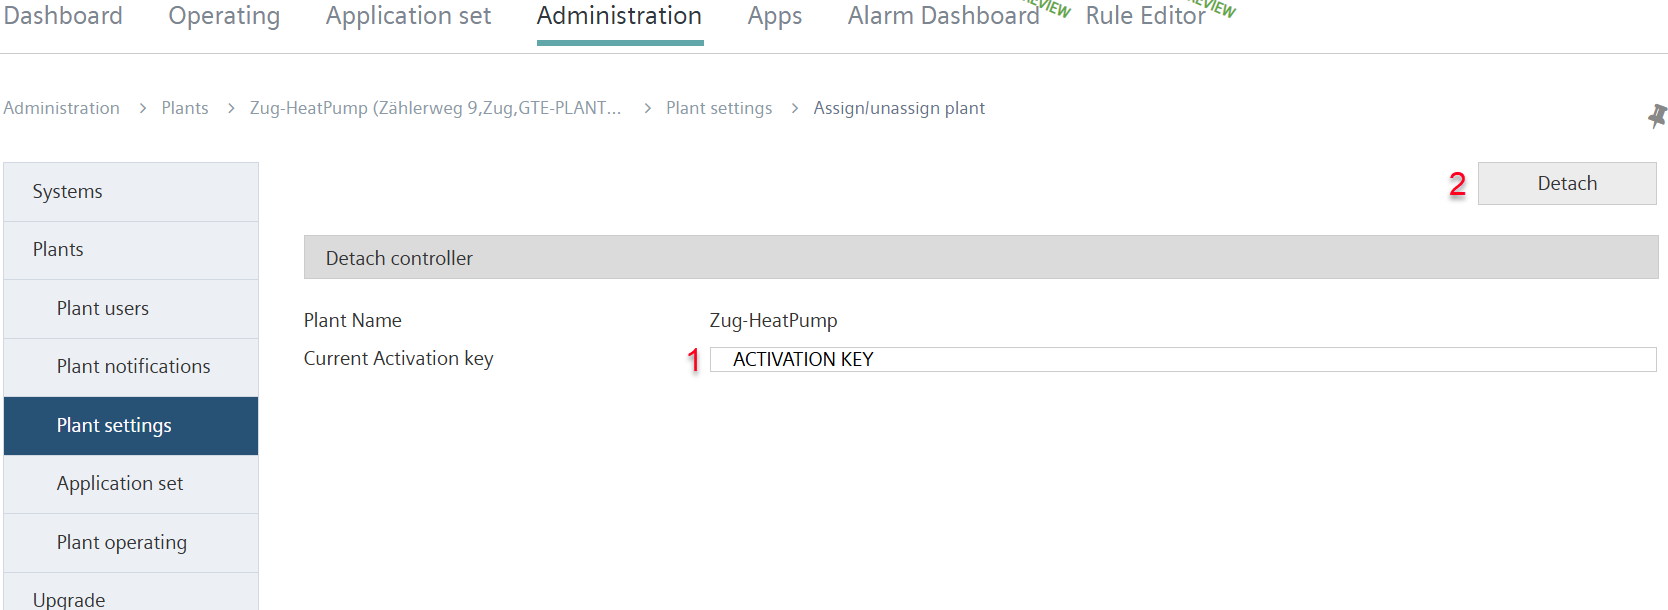Go to Plants breadcrumb link
Screen dimensions: 1668x610
click(x=185, y=108)
